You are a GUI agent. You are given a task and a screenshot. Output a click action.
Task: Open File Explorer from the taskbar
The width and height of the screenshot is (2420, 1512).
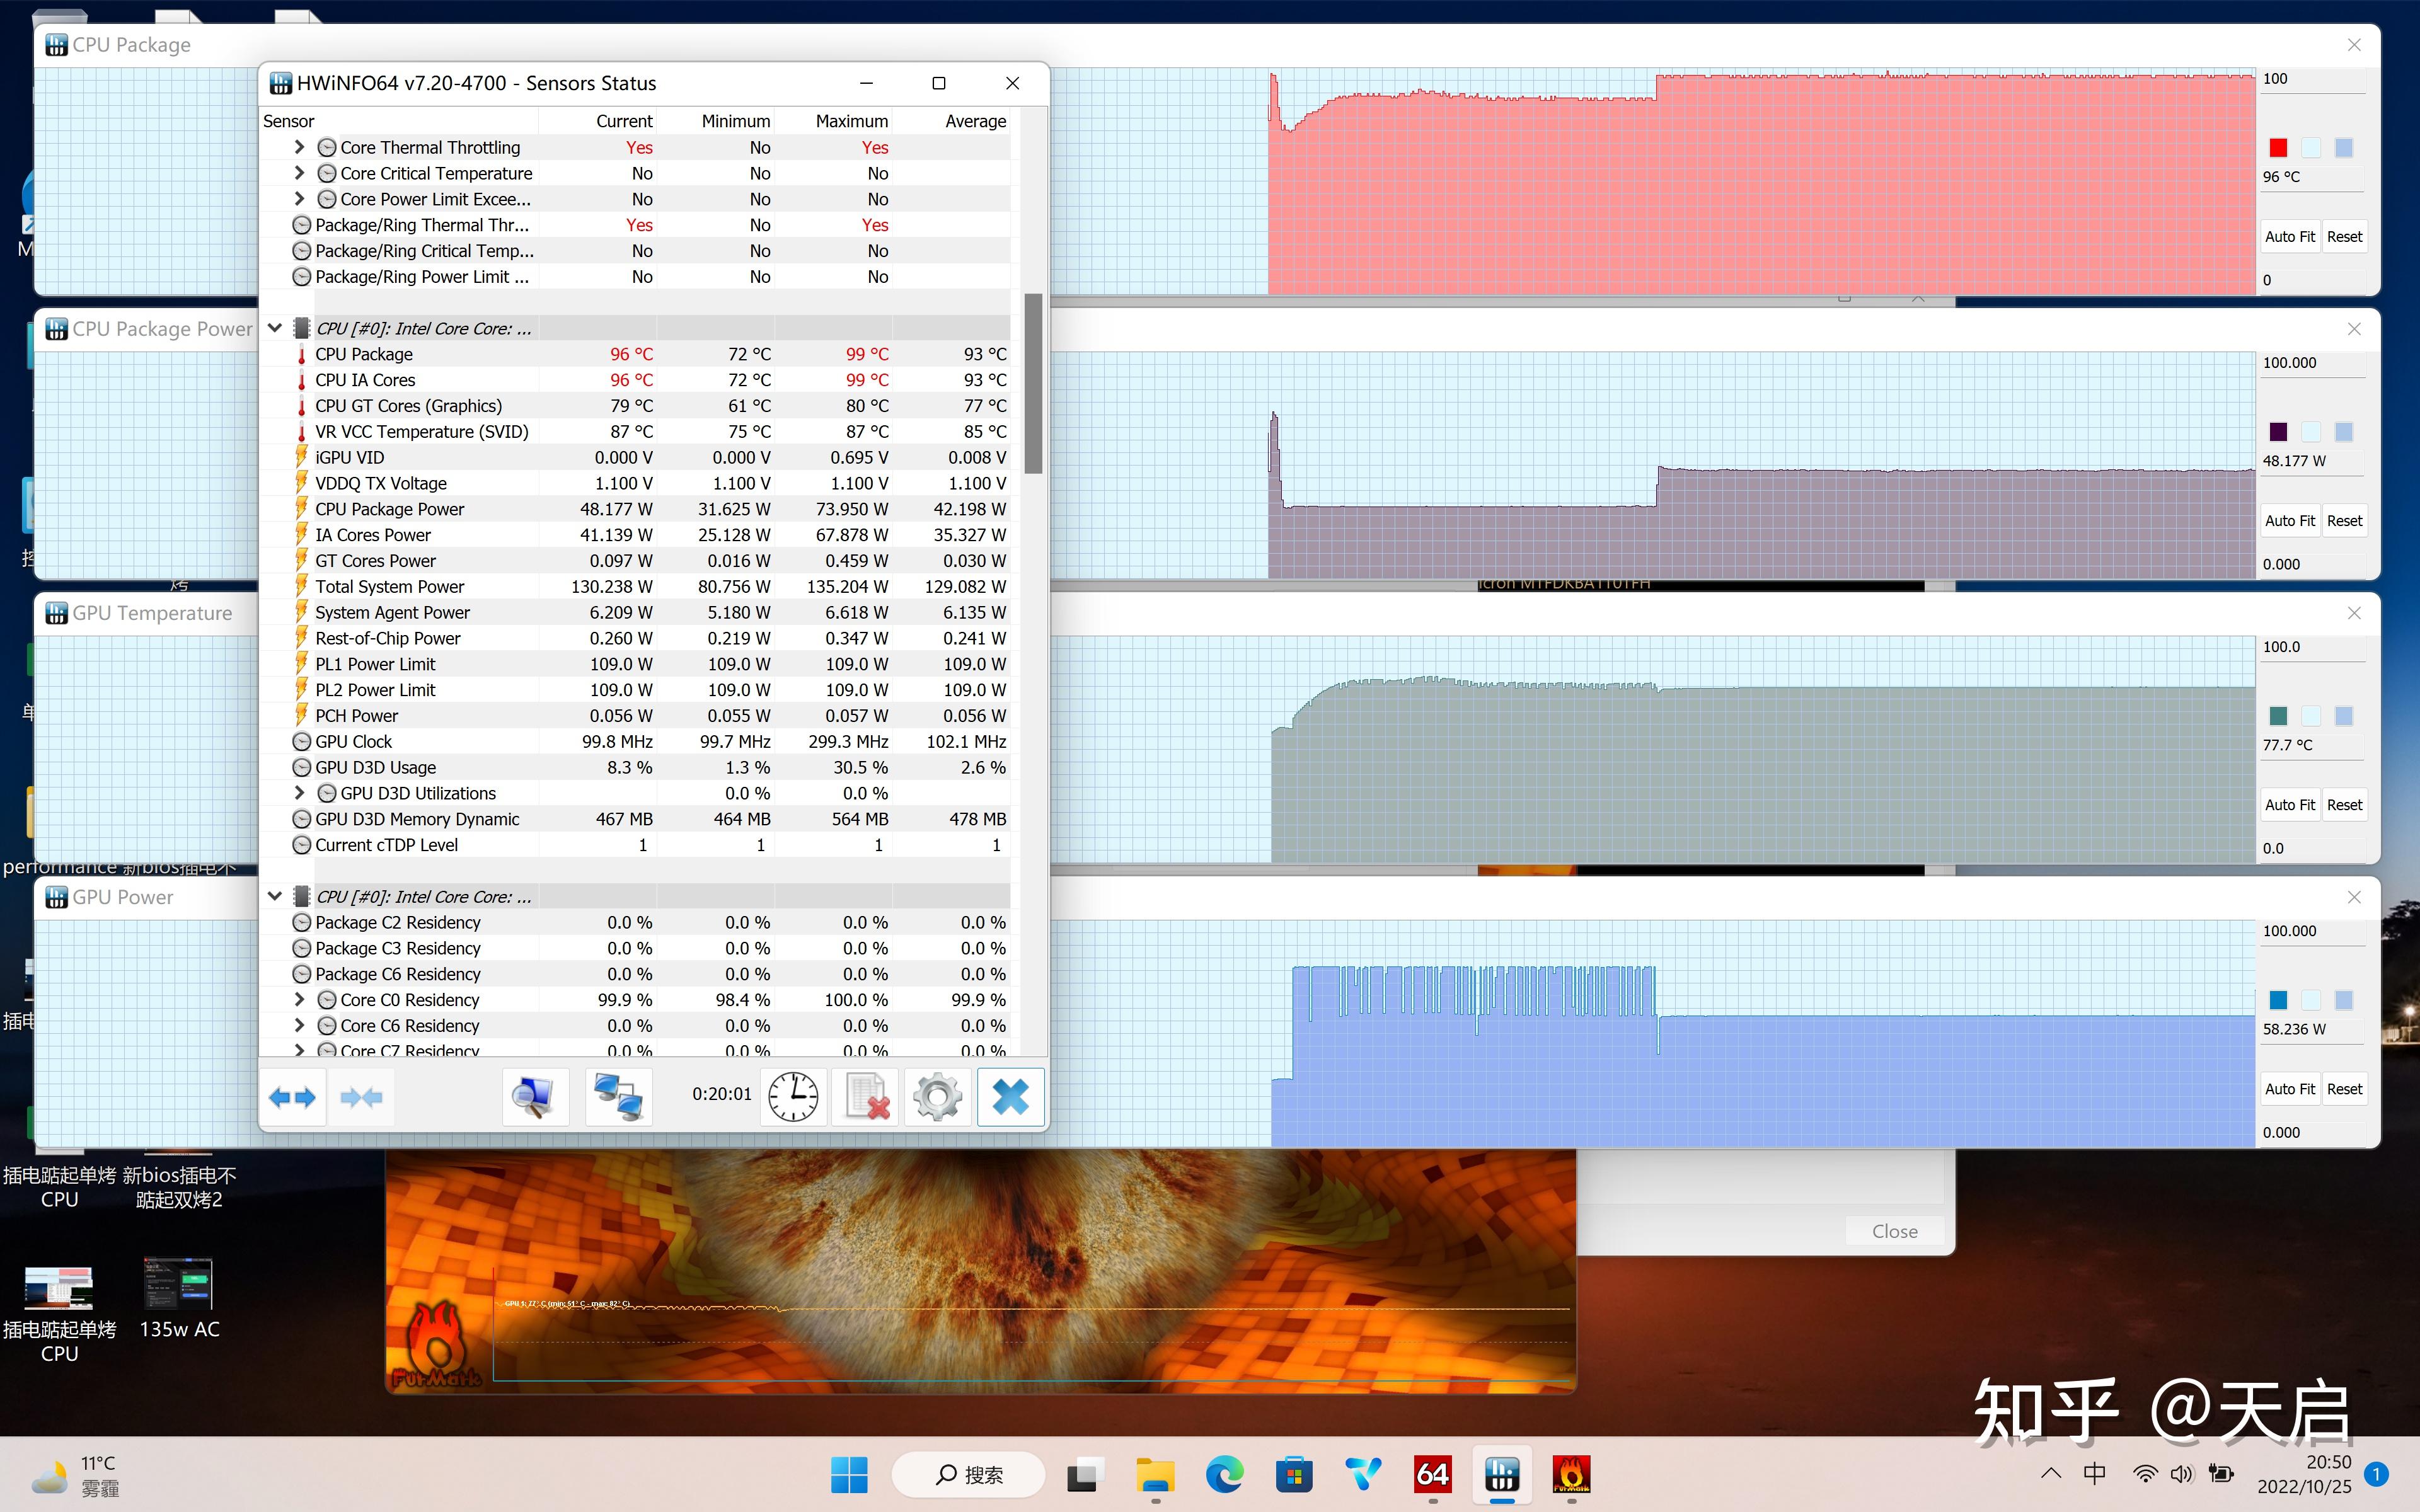[1155, 1474]
